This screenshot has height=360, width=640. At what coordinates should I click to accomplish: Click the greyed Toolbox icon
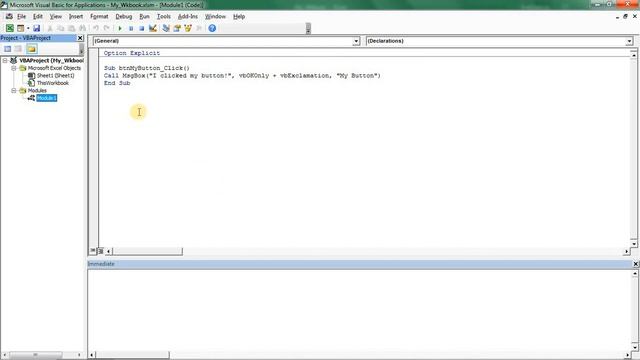click(x=199, y=28)
